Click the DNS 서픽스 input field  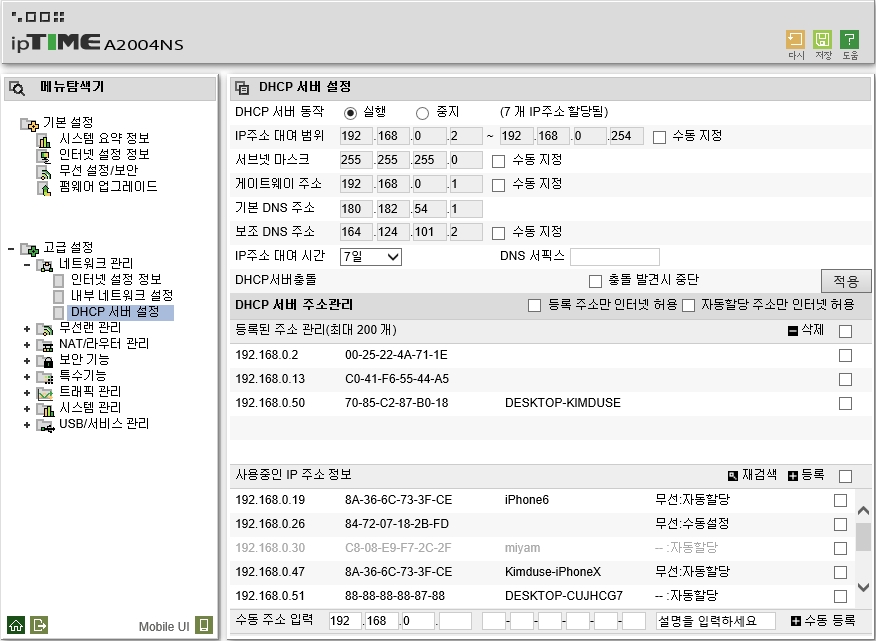pyautogui.click(x=615, y=257)
